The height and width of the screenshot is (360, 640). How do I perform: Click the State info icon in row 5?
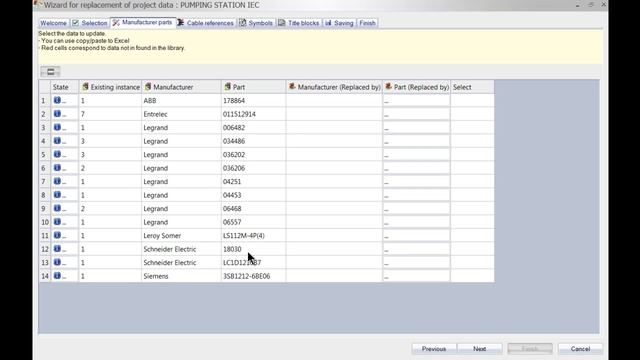click(57, 154)
